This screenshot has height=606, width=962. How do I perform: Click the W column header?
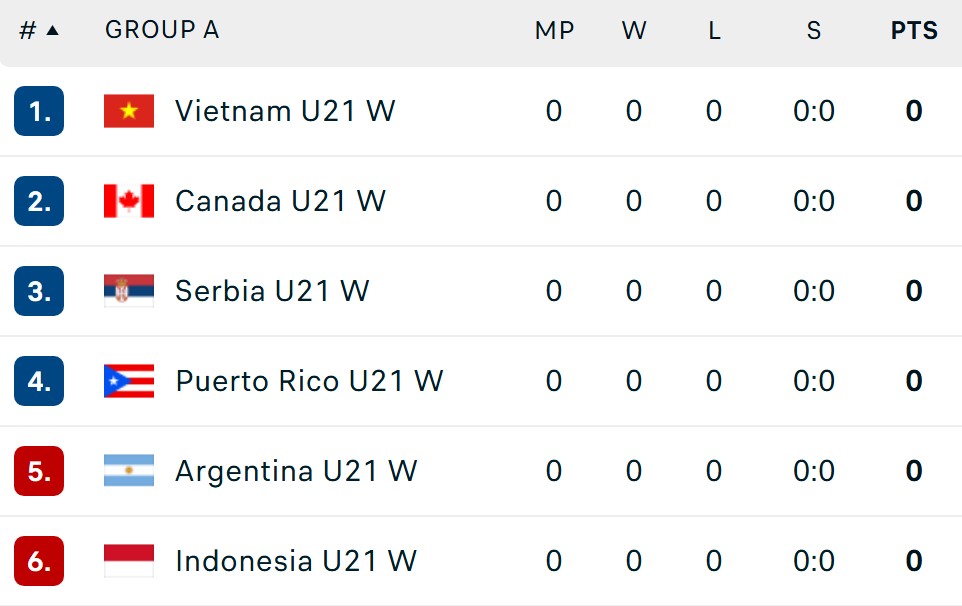coord(634,30)
